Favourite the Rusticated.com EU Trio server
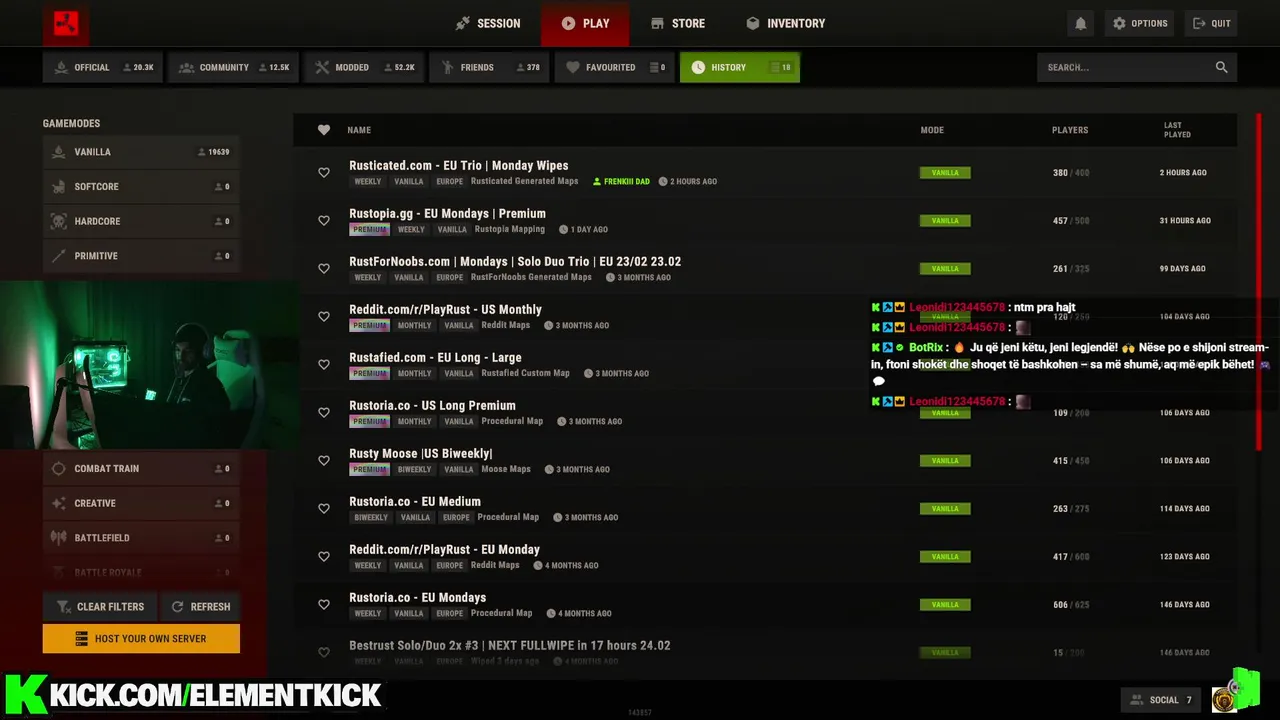 coord(324,173)
